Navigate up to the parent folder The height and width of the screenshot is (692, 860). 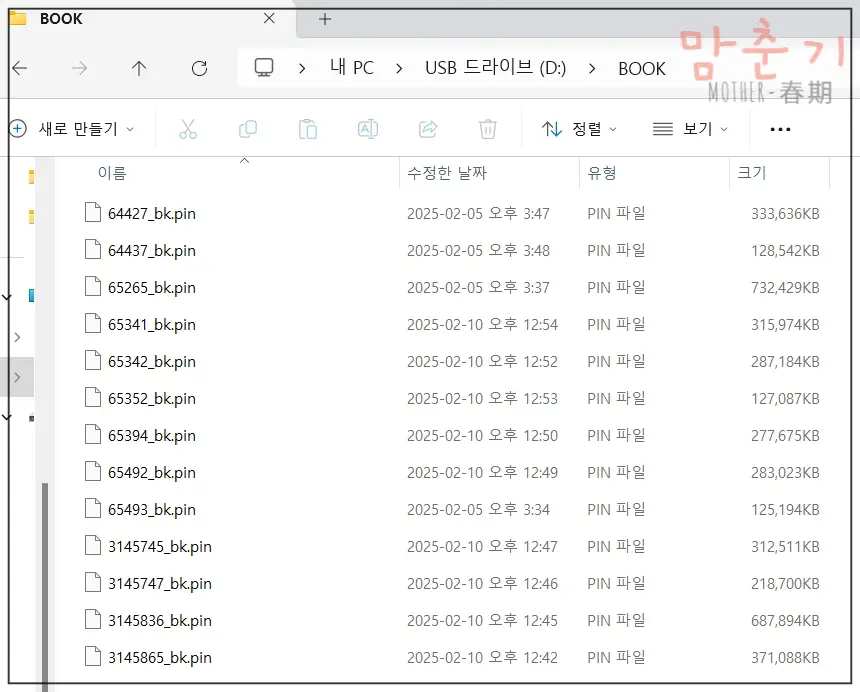tap(139, 68)
